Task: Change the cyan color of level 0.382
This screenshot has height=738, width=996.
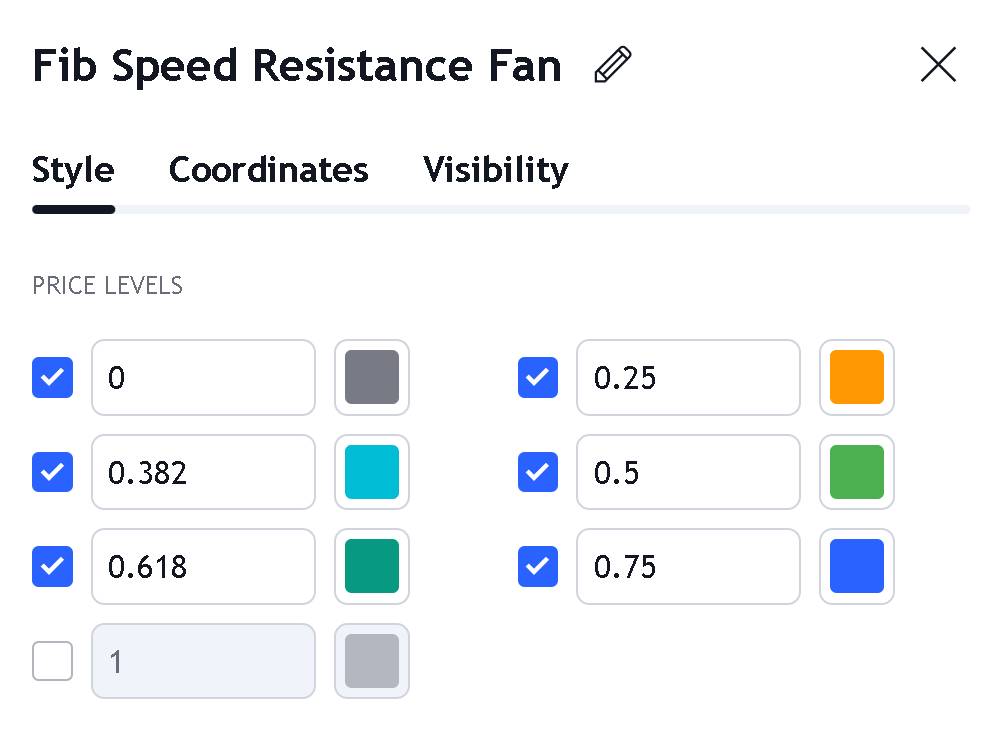Action: coord(372,472)
